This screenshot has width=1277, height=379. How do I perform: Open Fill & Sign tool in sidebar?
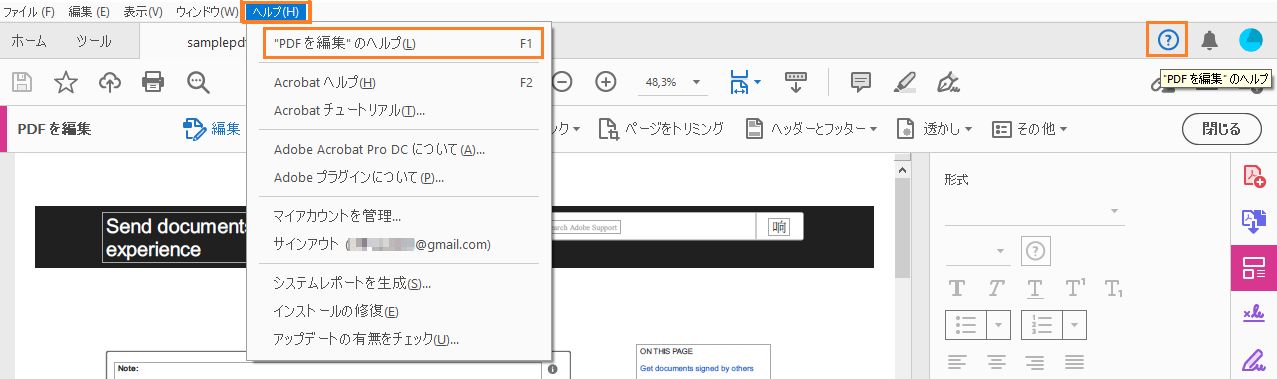pos(1253,314)
